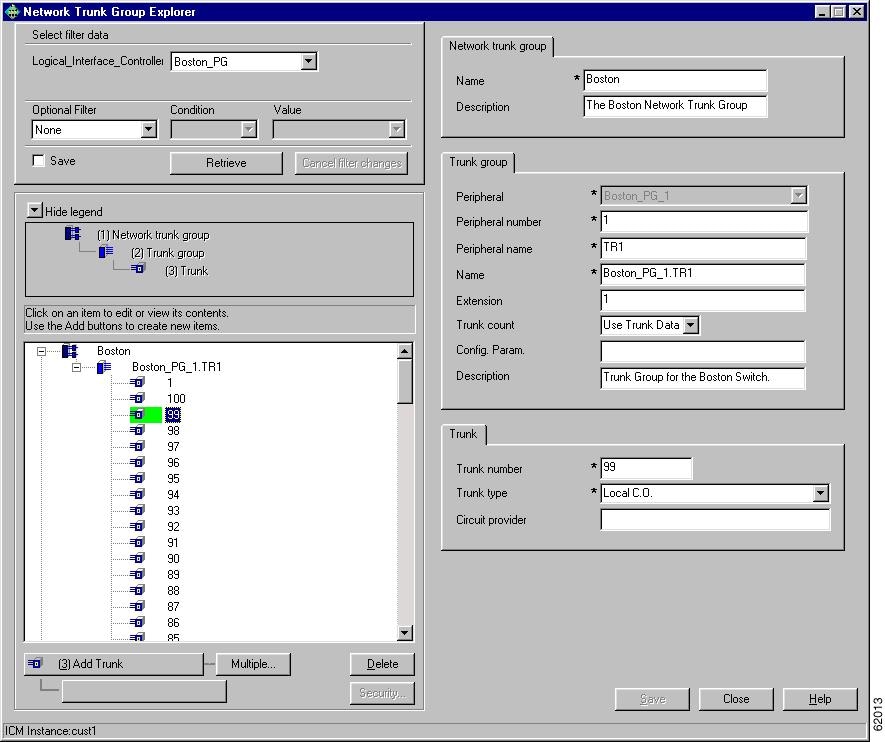Click the tree vertical scrollbar thumb

[405, 381]
